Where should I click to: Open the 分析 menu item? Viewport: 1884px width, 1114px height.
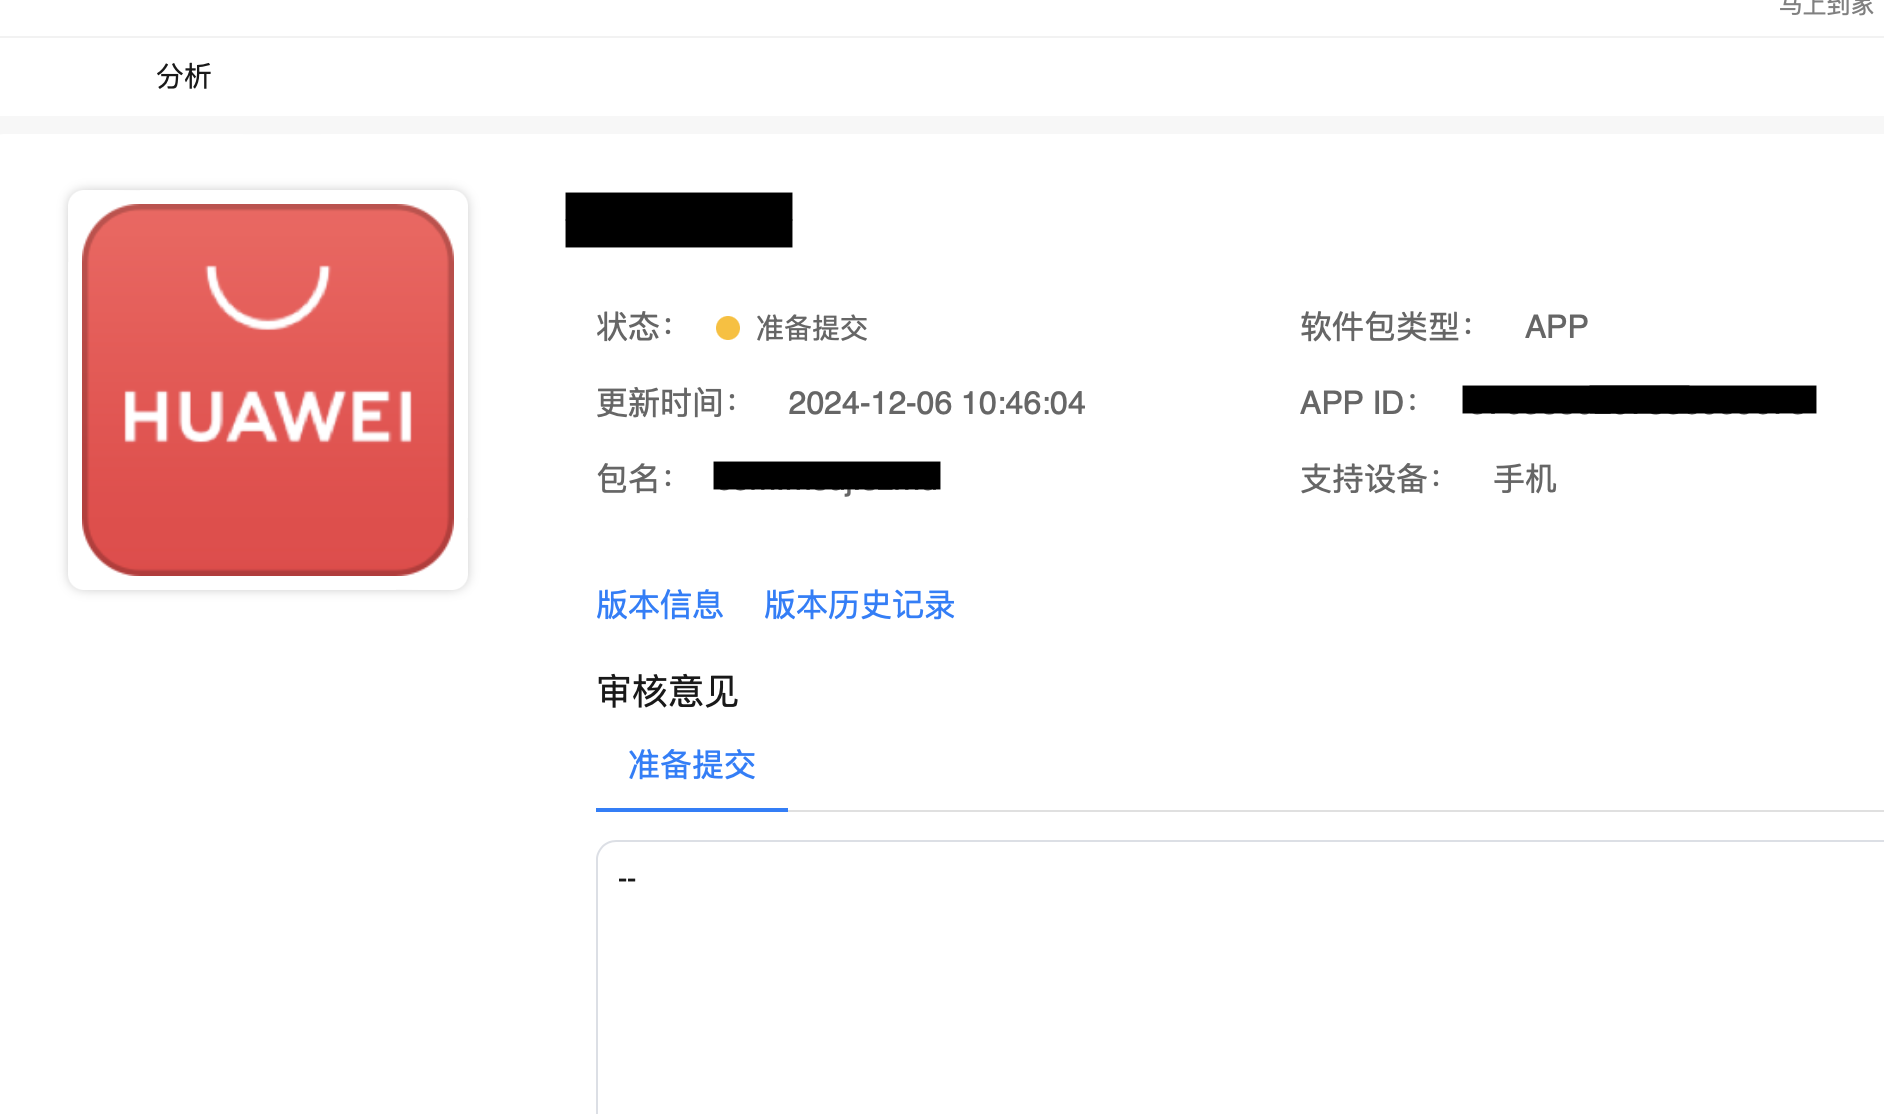[184, 76]
